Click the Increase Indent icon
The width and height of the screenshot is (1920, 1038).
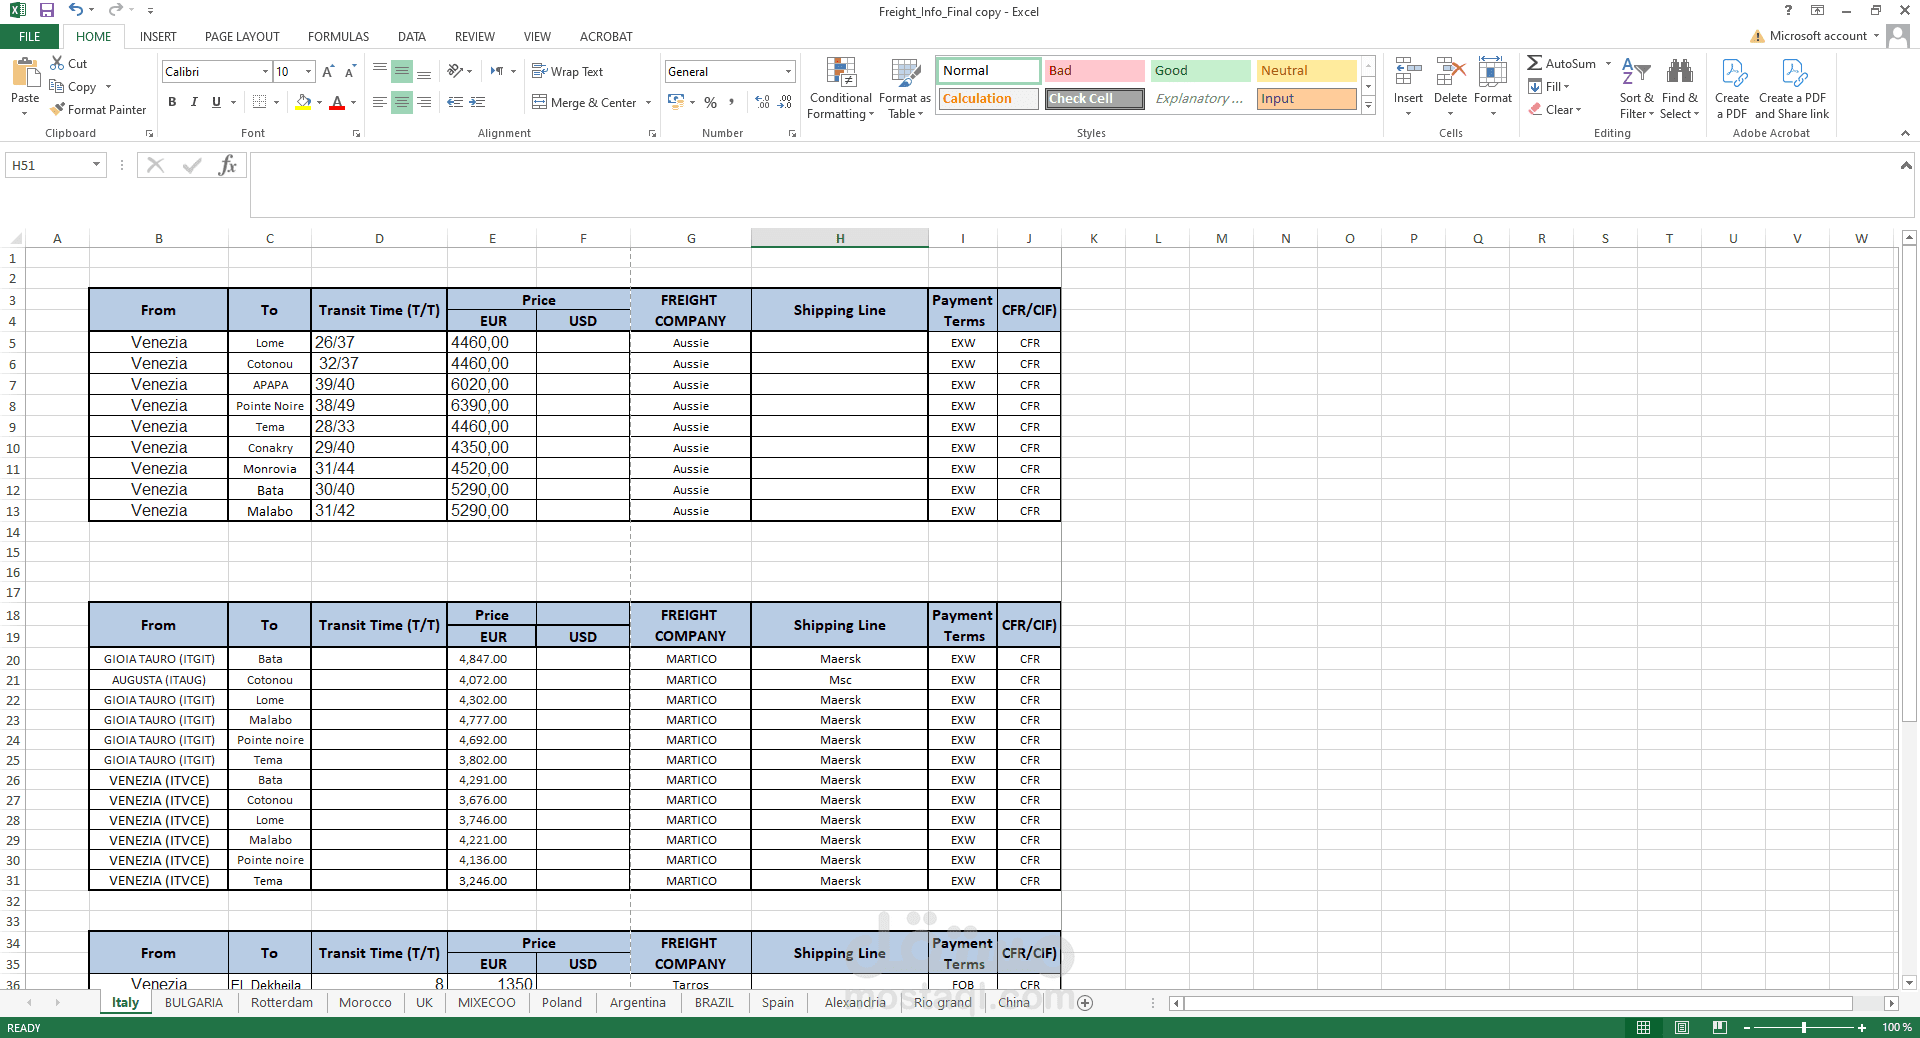click(x=478, y=102)
